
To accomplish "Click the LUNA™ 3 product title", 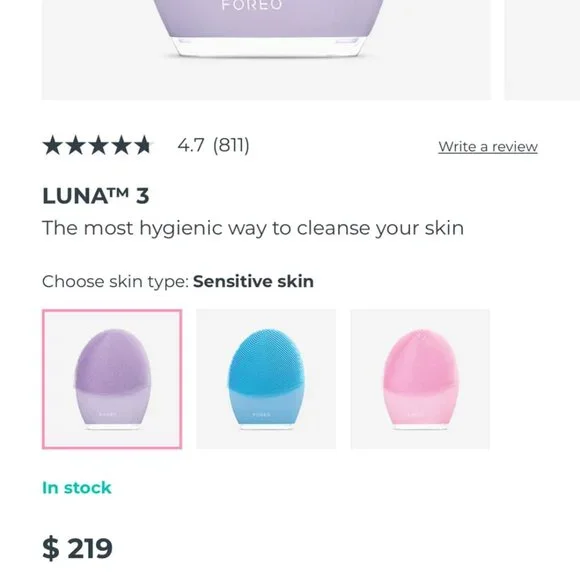I will pyautogui.click(x=96, y=196).
